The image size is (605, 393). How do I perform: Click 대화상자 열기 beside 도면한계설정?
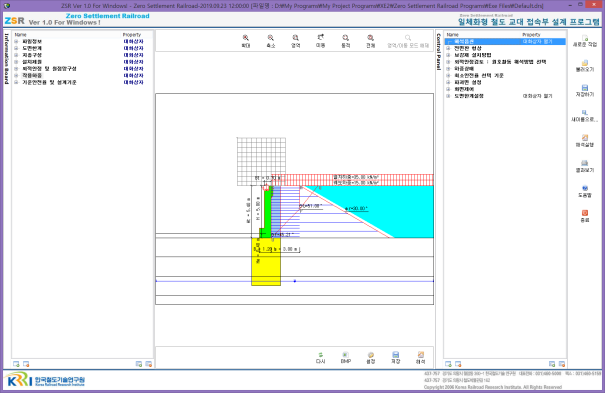(537, 96)
